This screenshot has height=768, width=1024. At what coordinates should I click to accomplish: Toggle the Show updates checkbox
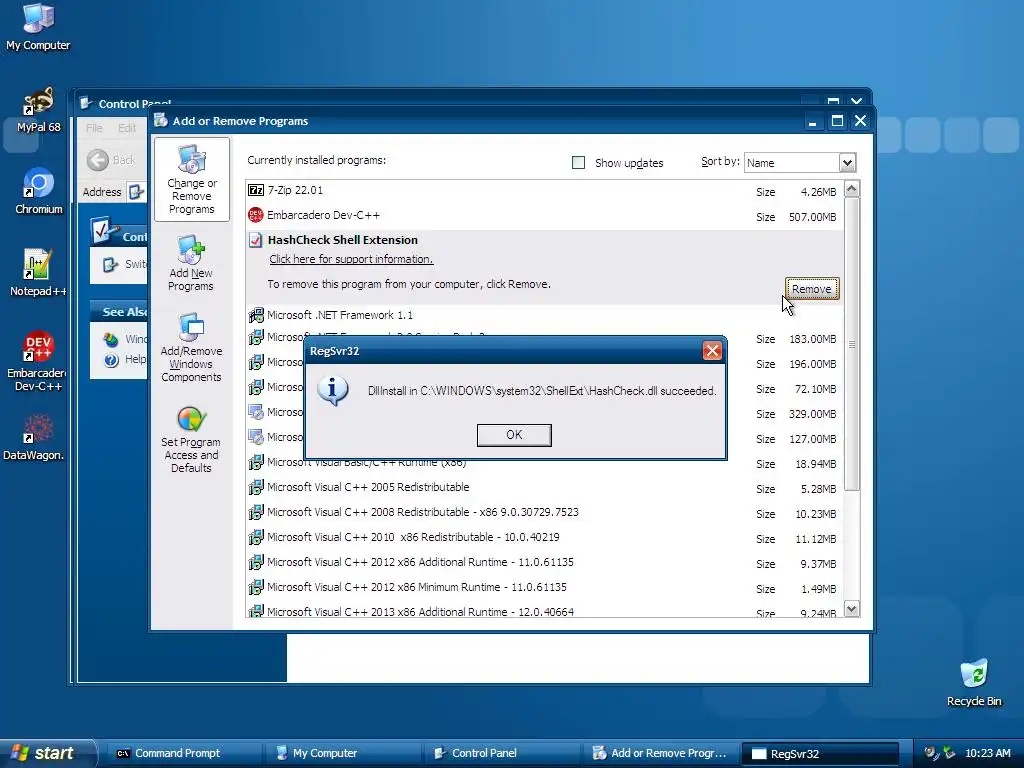(x=578, y=163)
